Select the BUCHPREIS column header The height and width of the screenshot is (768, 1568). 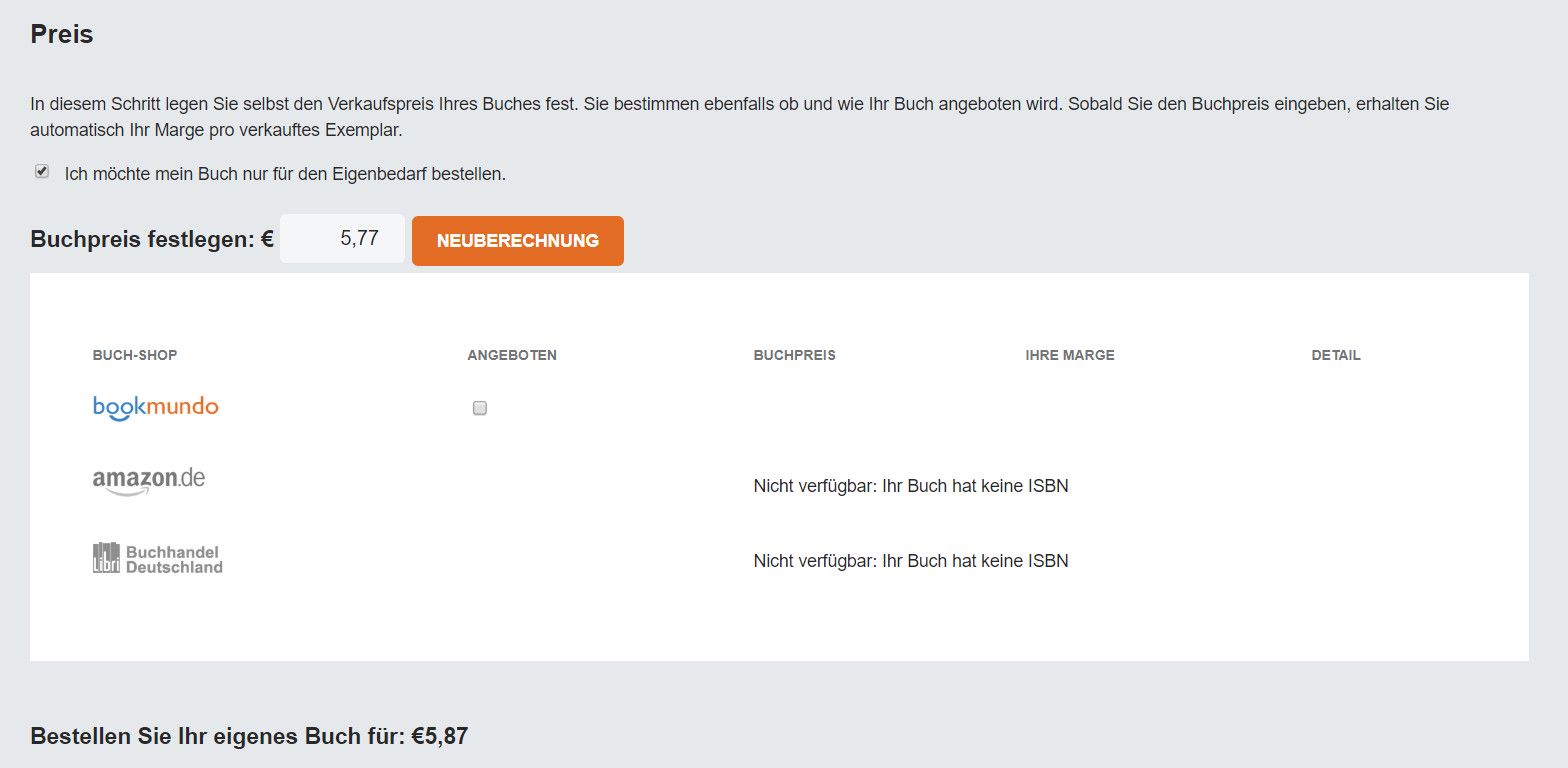(x=795, y=355)
